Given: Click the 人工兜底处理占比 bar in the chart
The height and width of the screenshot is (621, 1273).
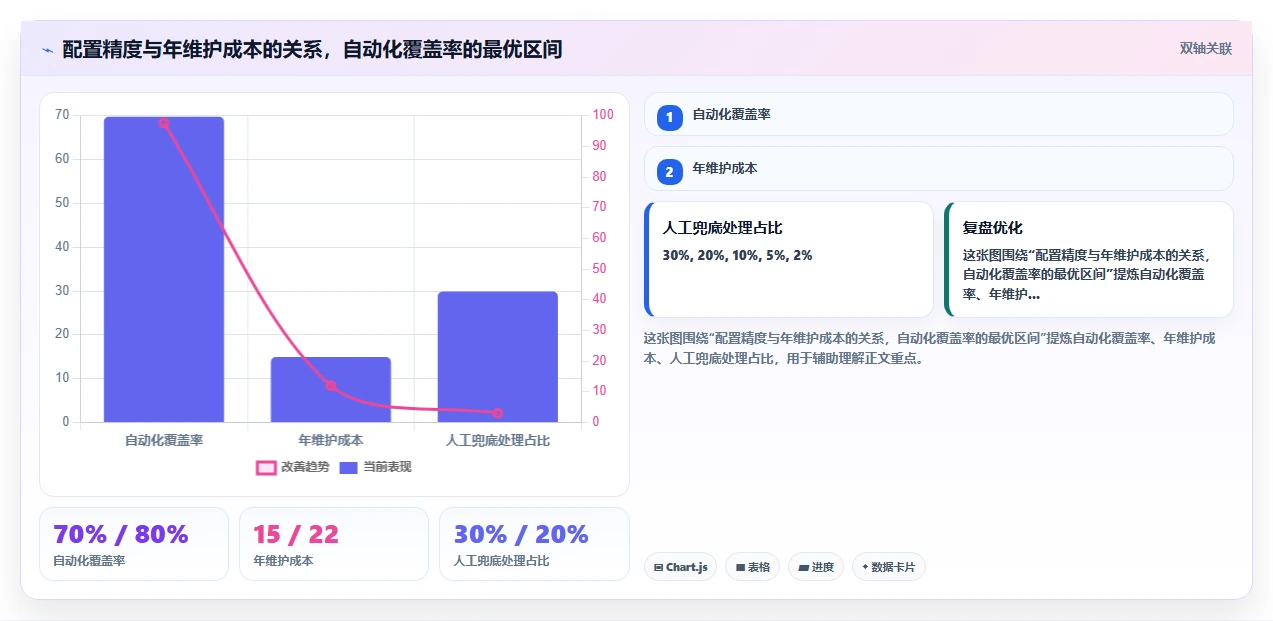Looking at the screenshot, I should click(497, 357).
